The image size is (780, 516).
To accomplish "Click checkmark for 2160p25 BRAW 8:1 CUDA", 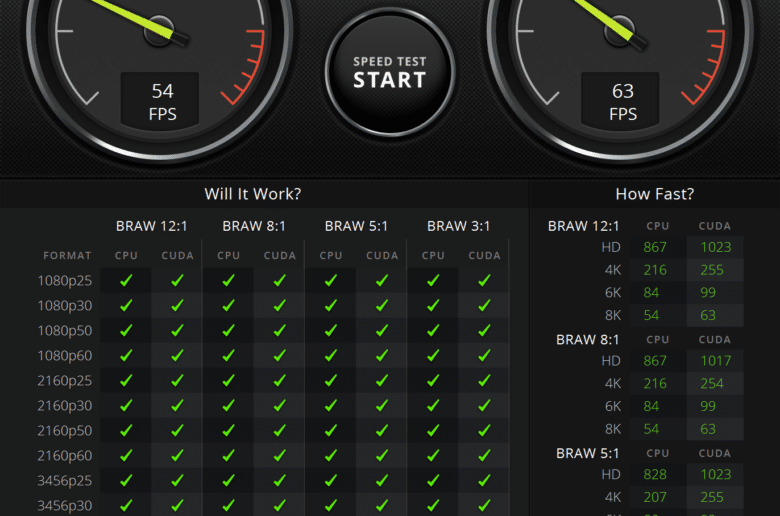I will pos(280,381).
